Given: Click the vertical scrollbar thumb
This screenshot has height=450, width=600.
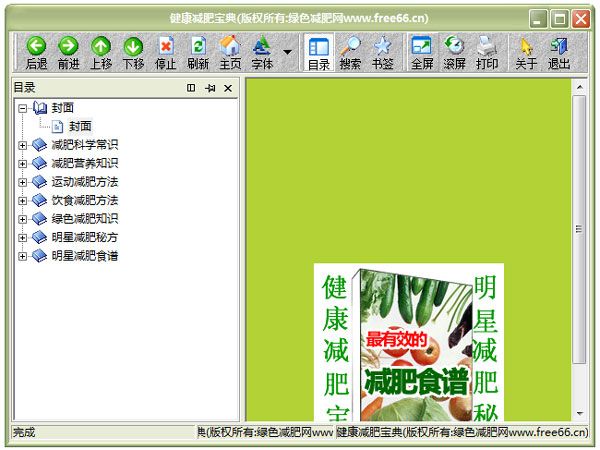Looking at the screenshot, I should pos(579,230).
